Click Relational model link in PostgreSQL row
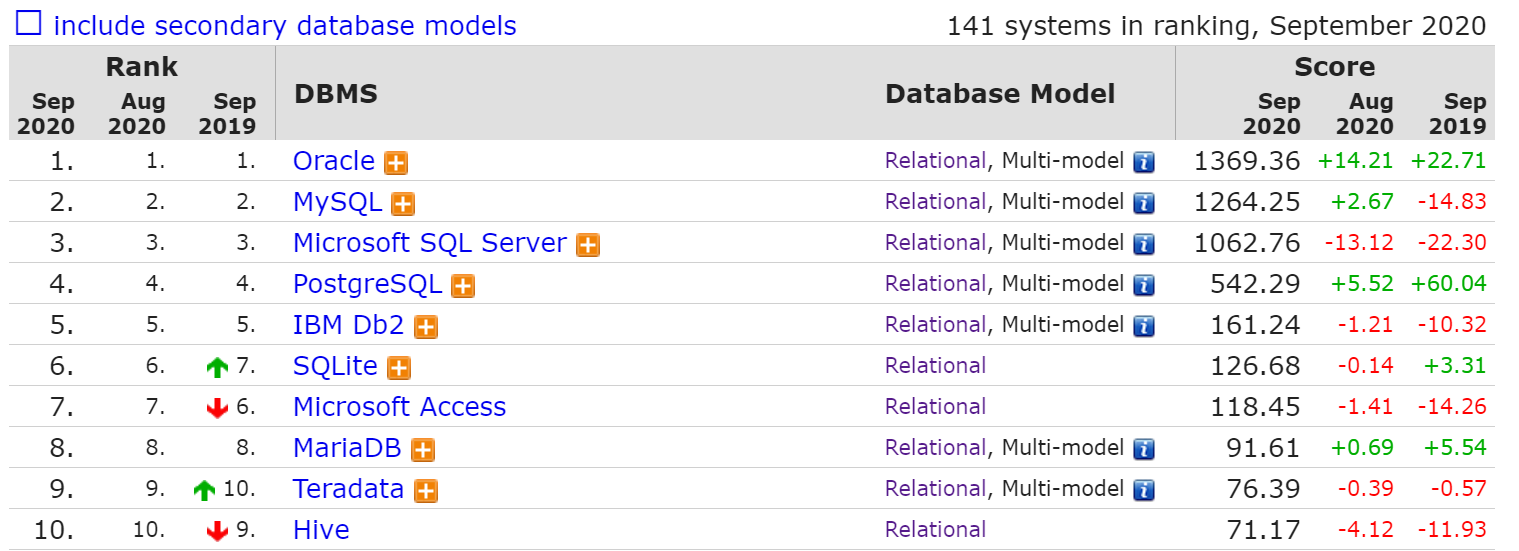The height and width of the screenshot is (551, 1519). pos(935,284)
